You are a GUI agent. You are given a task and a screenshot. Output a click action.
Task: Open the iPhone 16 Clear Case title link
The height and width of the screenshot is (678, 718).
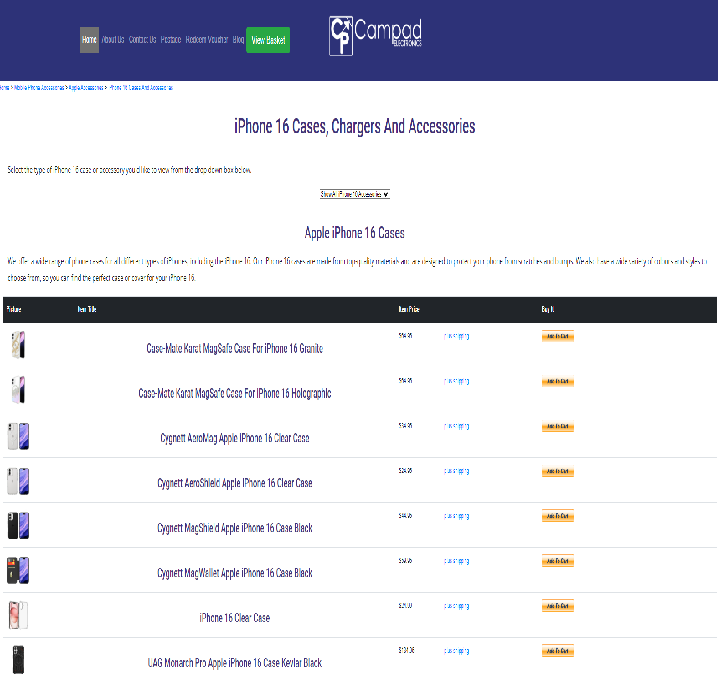click(x=234, y=618)
